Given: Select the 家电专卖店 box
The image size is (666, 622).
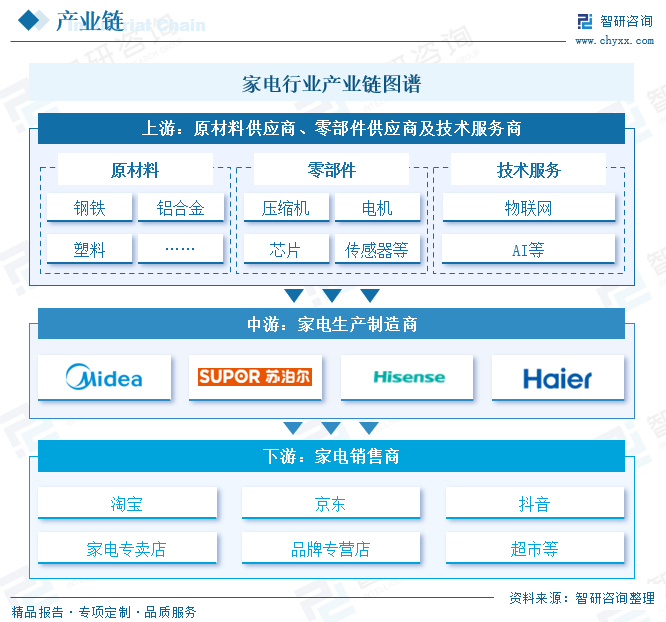Looking at the screenshot, I should point(127,548).
